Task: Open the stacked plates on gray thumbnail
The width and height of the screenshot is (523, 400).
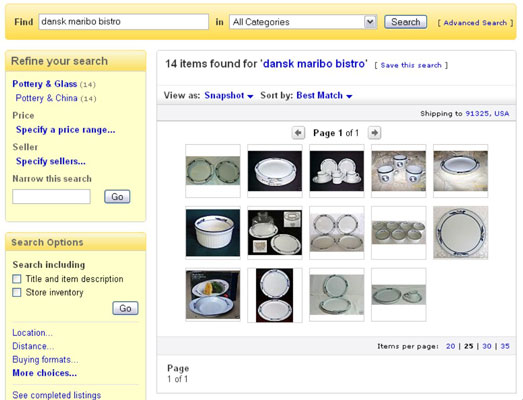Action: tap(337, 295)
